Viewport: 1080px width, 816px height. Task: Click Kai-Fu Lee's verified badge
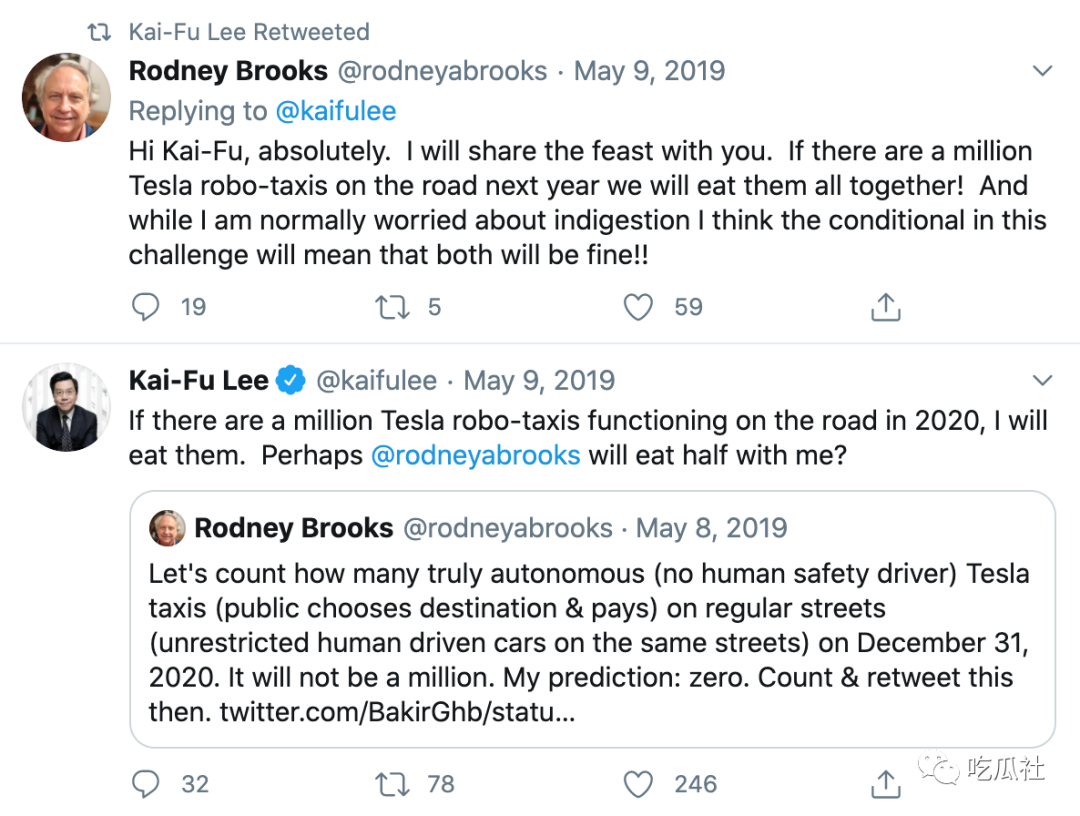click(x=291, y=380)
